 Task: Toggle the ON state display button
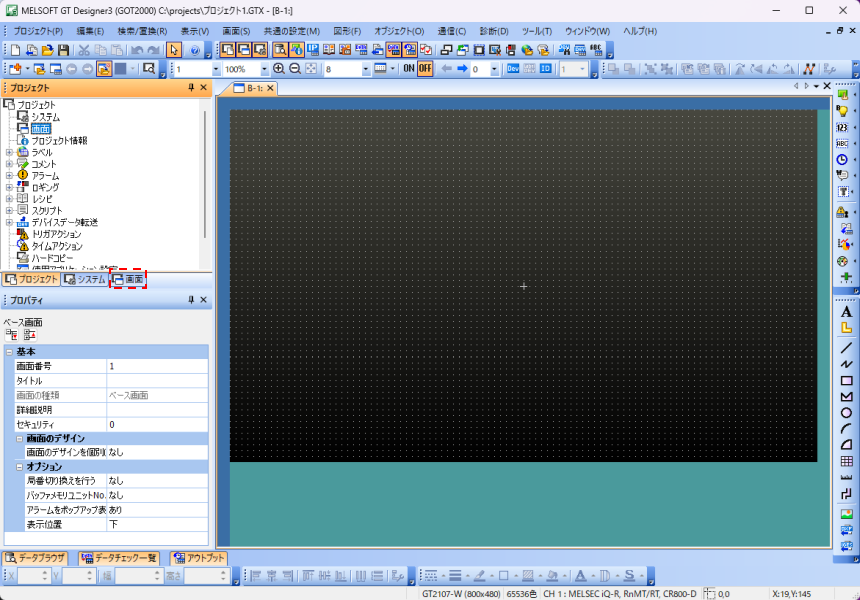(x=409, y=69)
